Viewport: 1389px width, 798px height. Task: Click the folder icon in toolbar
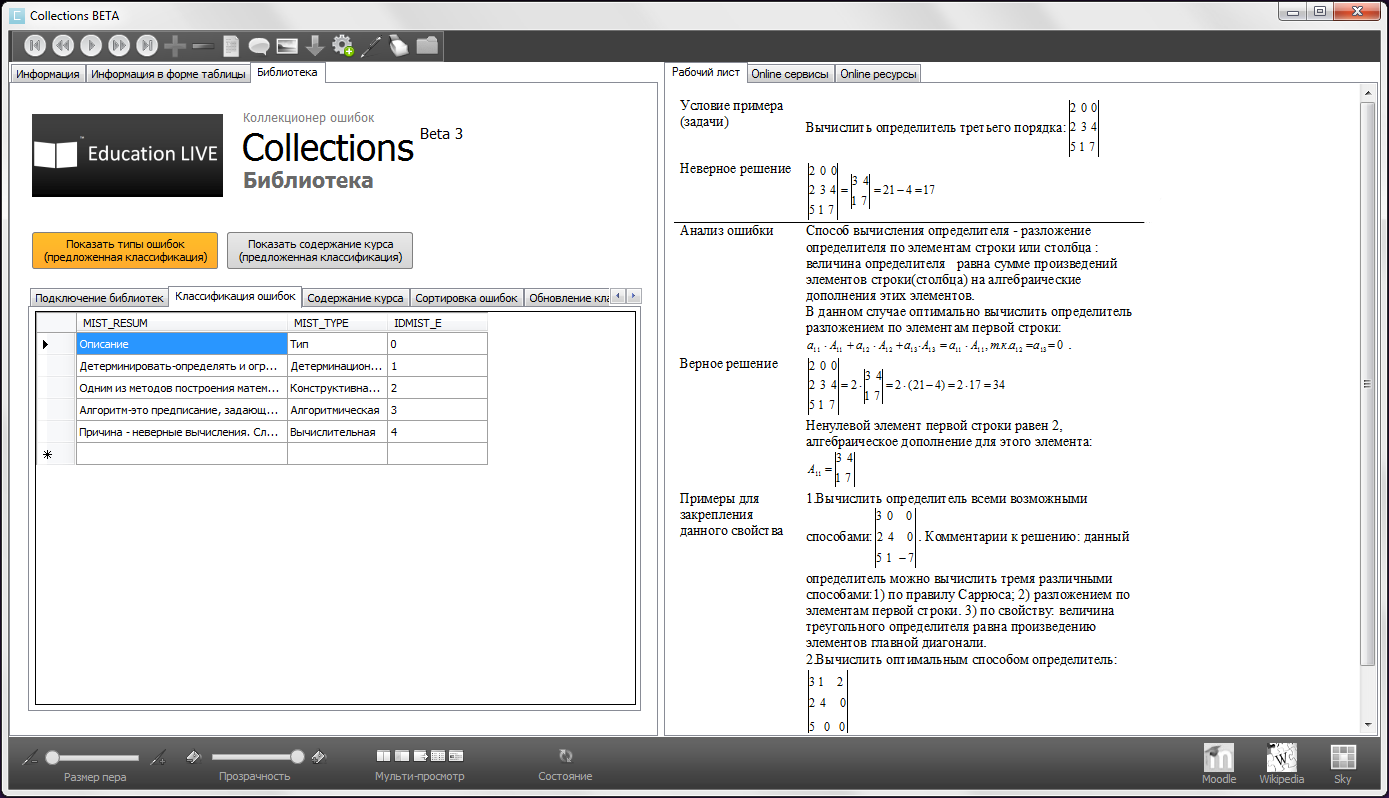(x=427, y=45)
